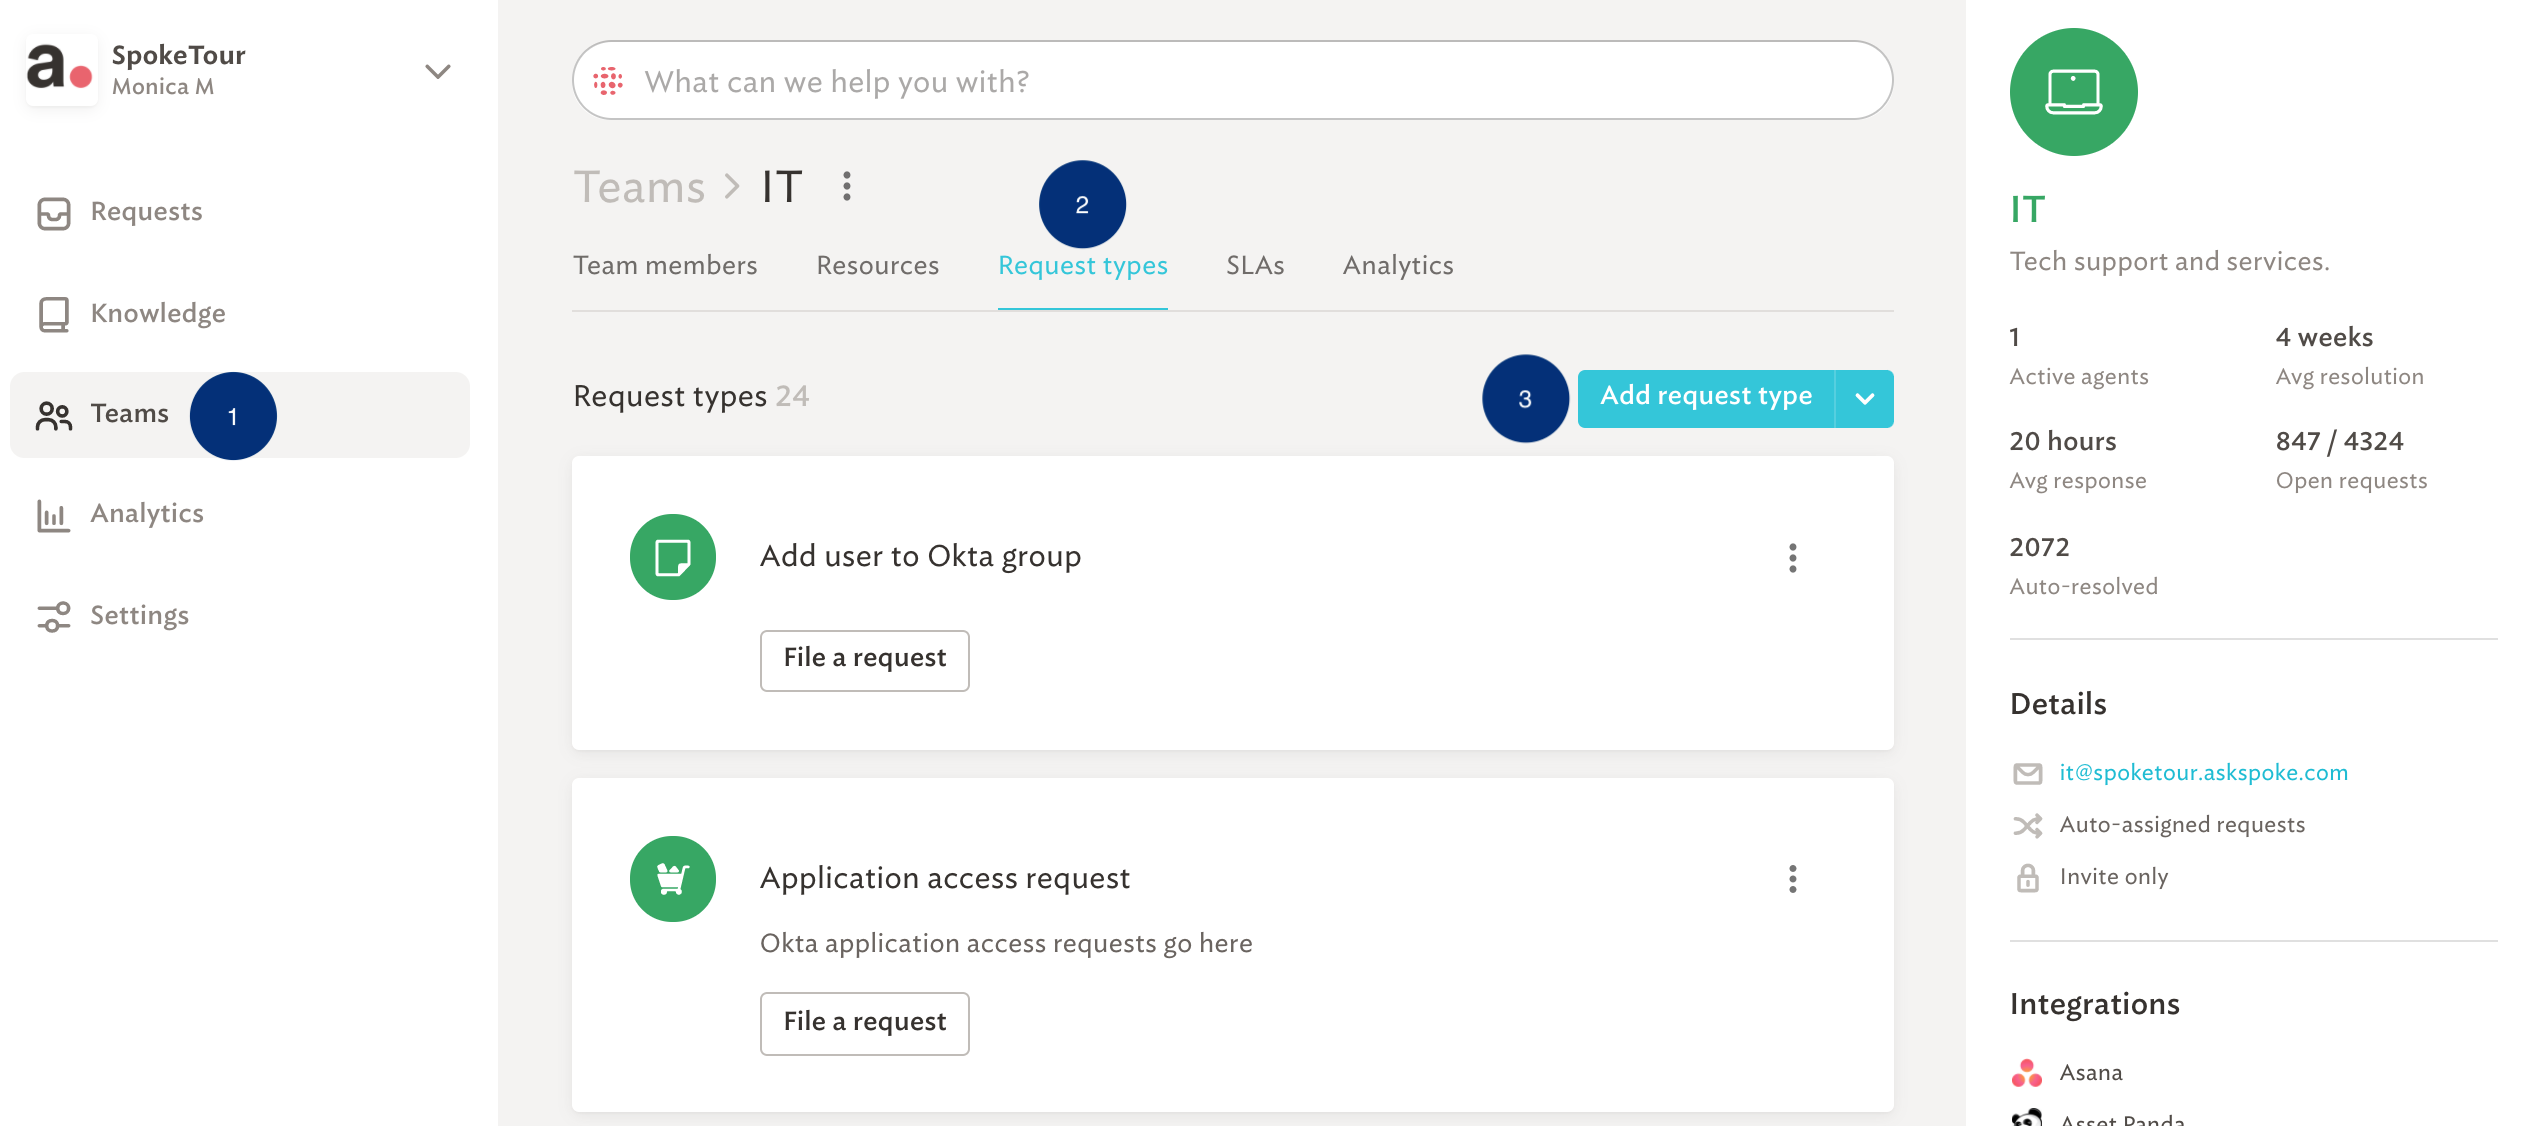Open Settings in the sidebar
2522x1126 pixels.
240,616
